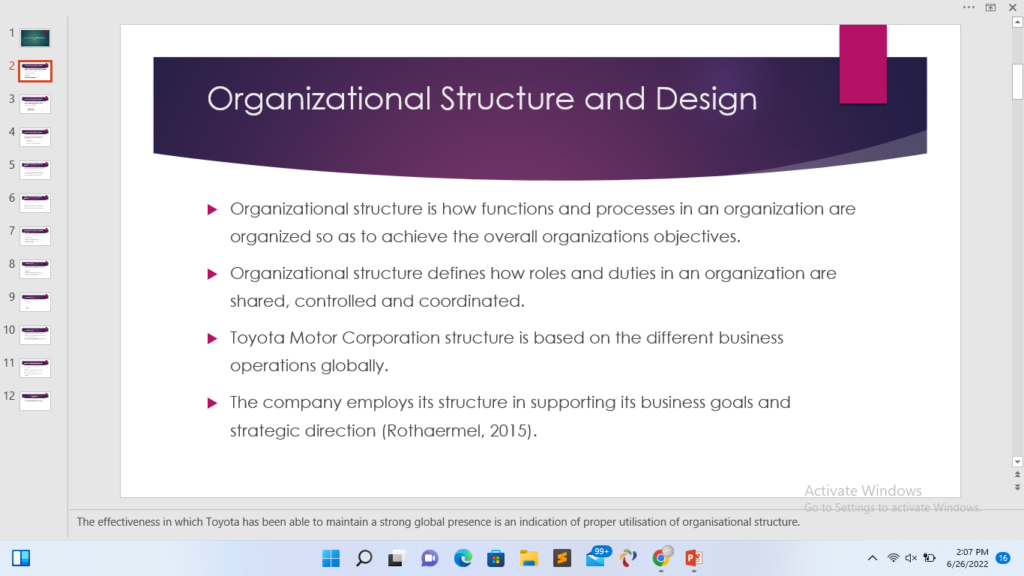This screenshot has width=1024, height=576.
Task: Click the speaker notes text about Toyota effectiveness
Action: pyautogui.click(x=438, y=522)
